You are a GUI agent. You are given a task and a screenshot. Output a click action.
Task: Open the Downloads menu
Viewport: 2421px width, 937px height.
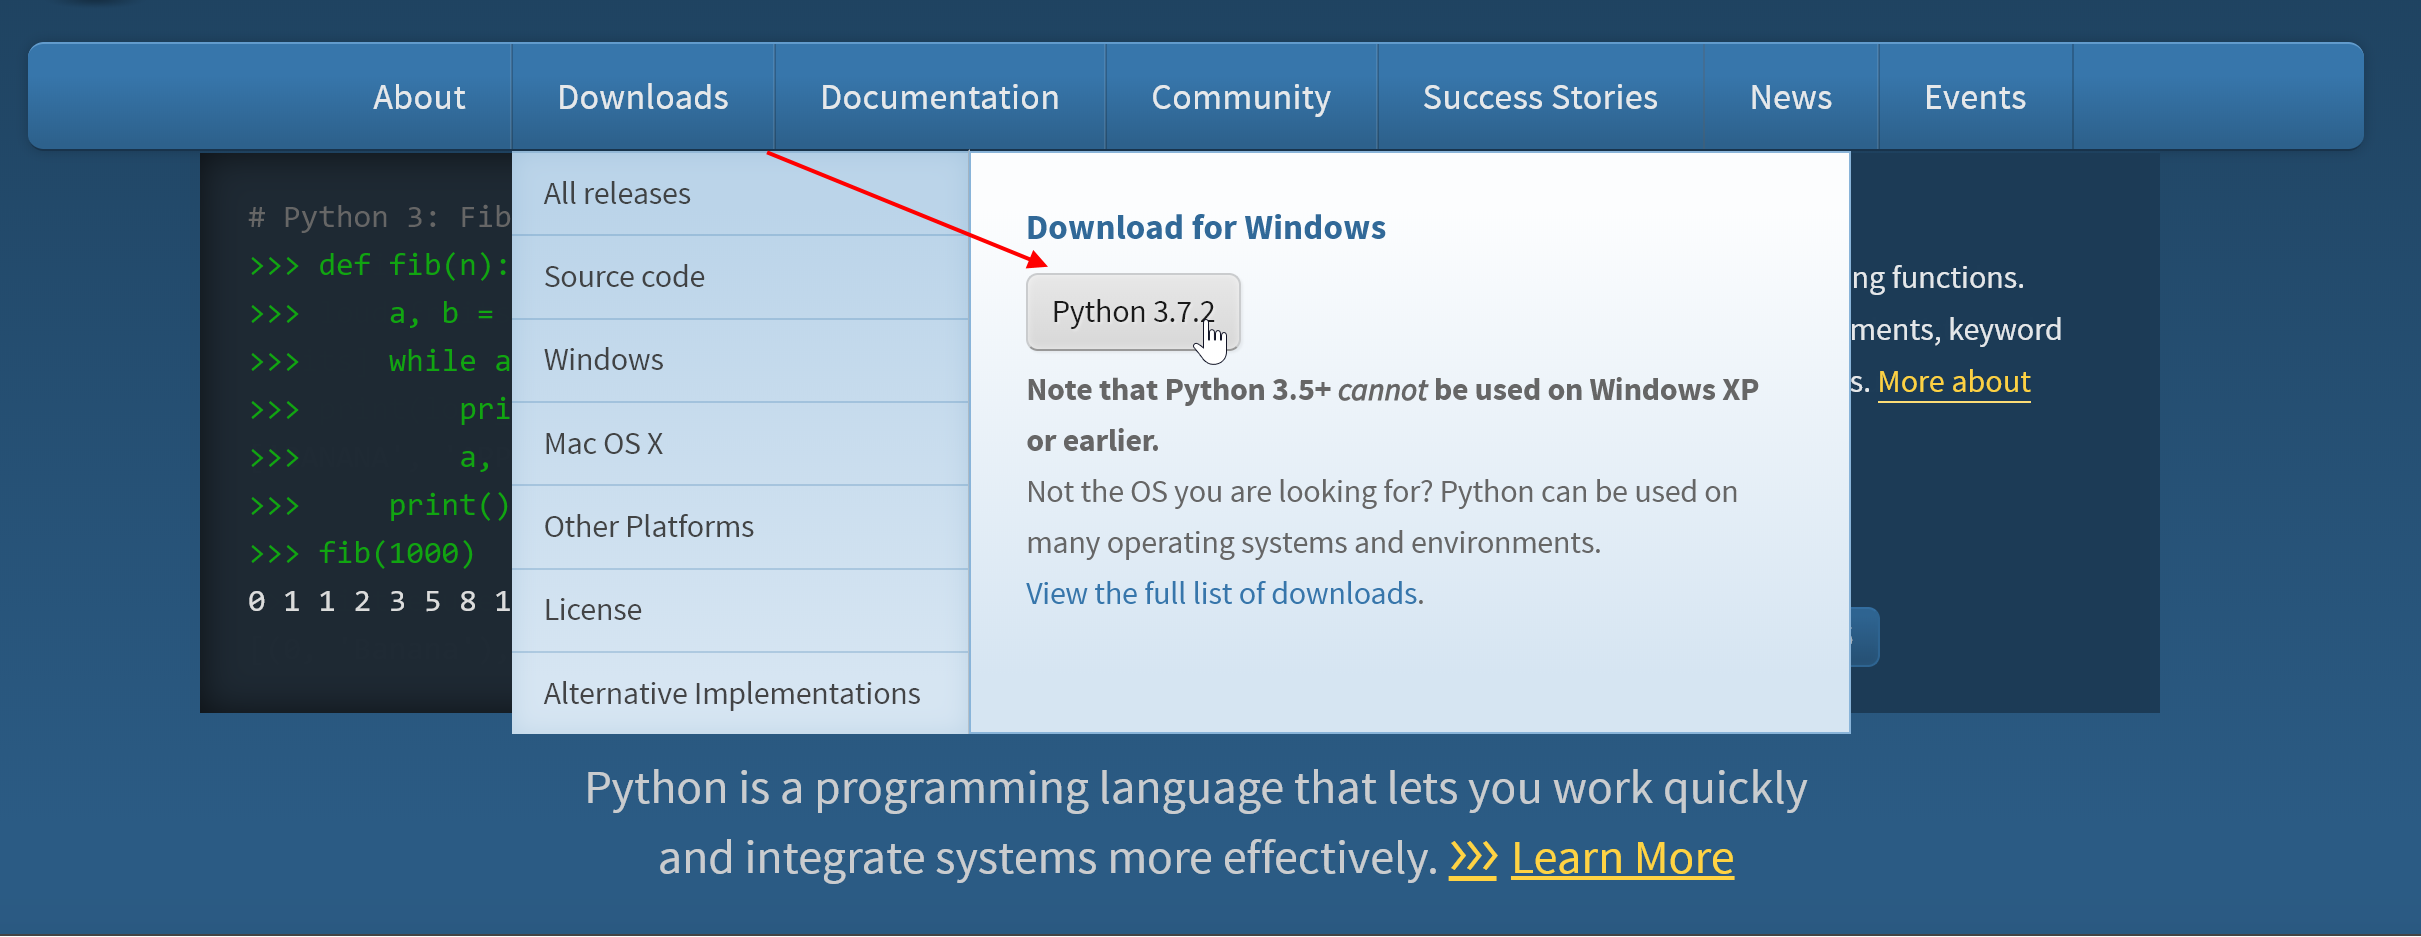point(643,97)
